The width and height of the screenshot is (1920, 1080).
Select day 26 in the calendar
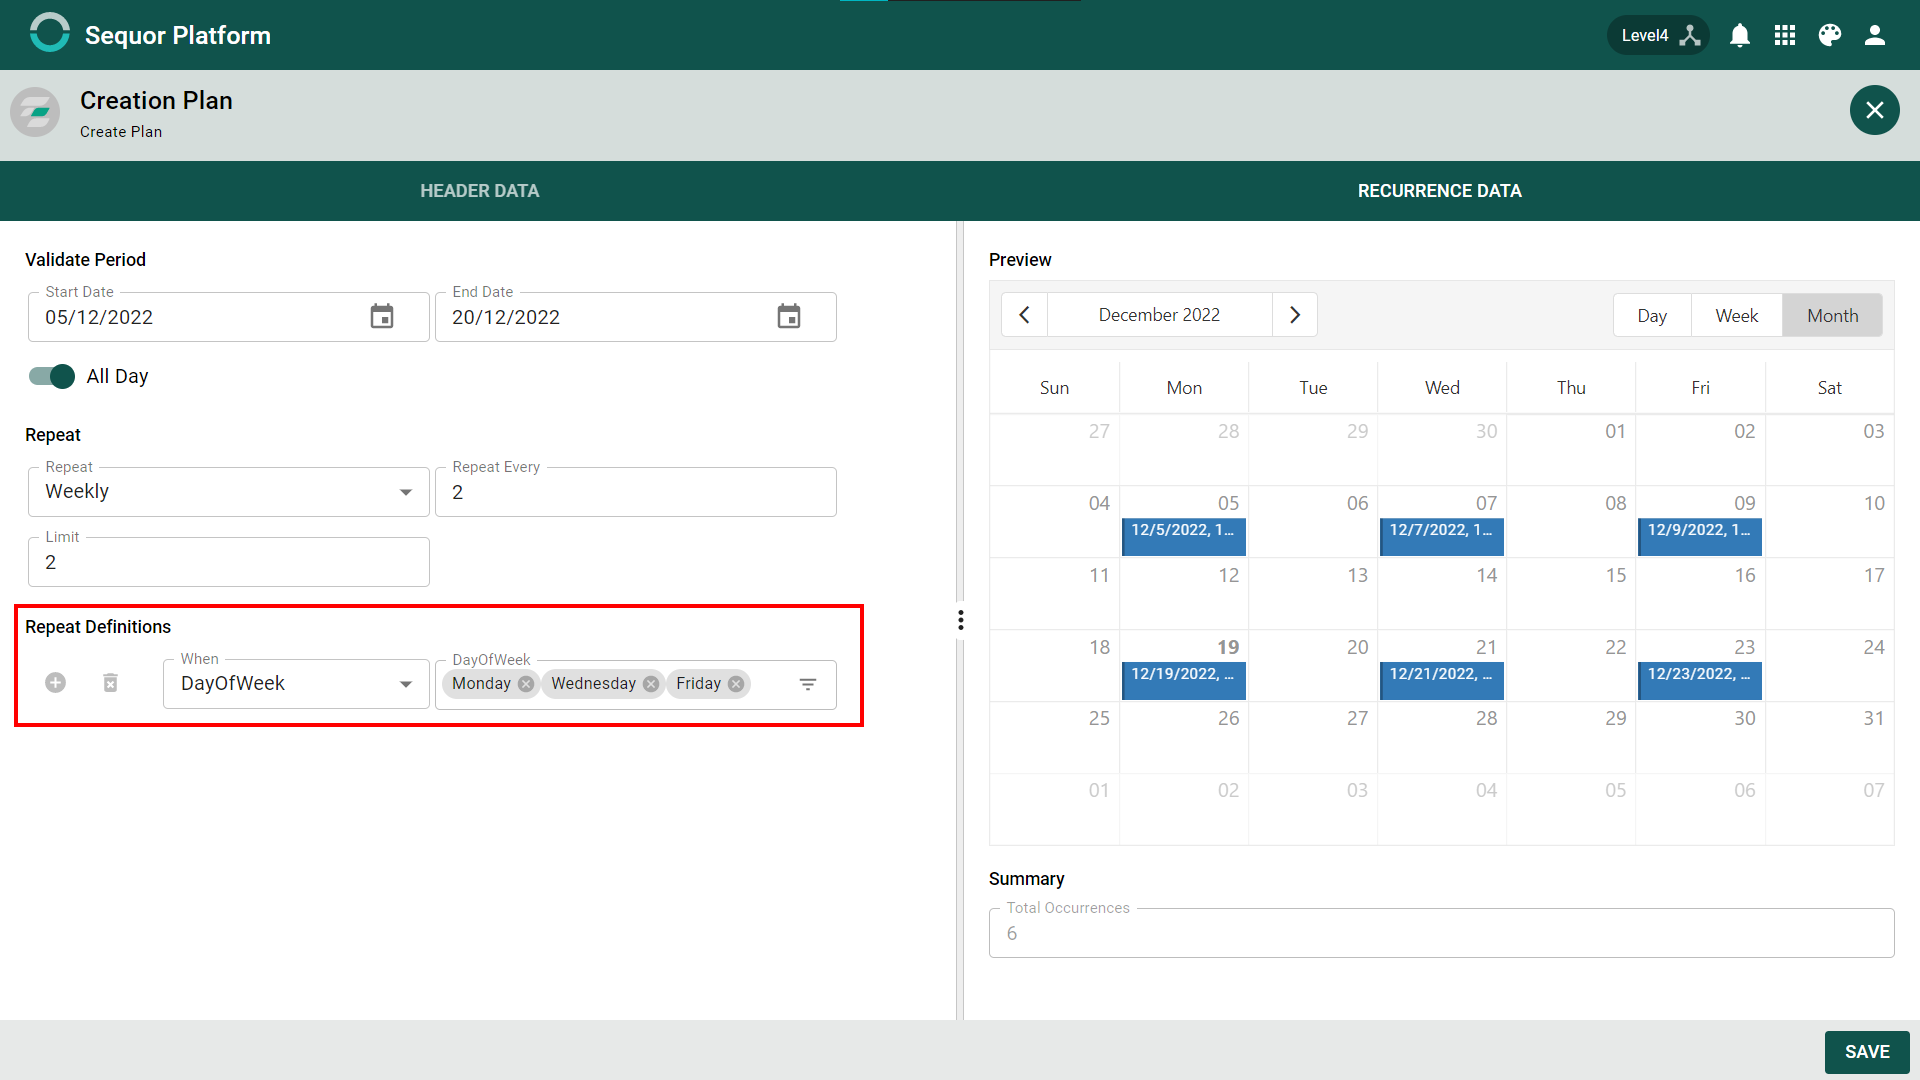tap(1184, 737)
